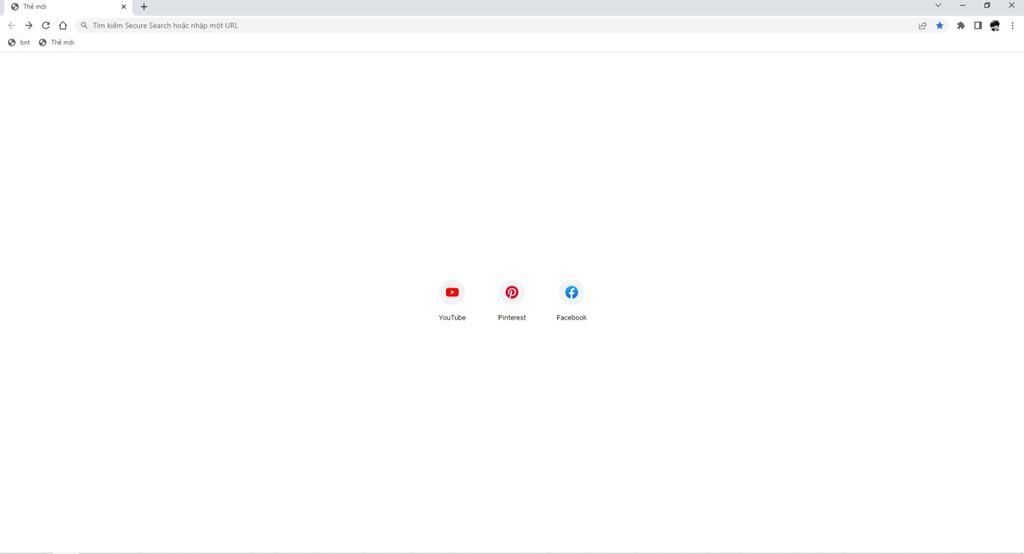Open the extensions puzzle icon

click(961, 25)
